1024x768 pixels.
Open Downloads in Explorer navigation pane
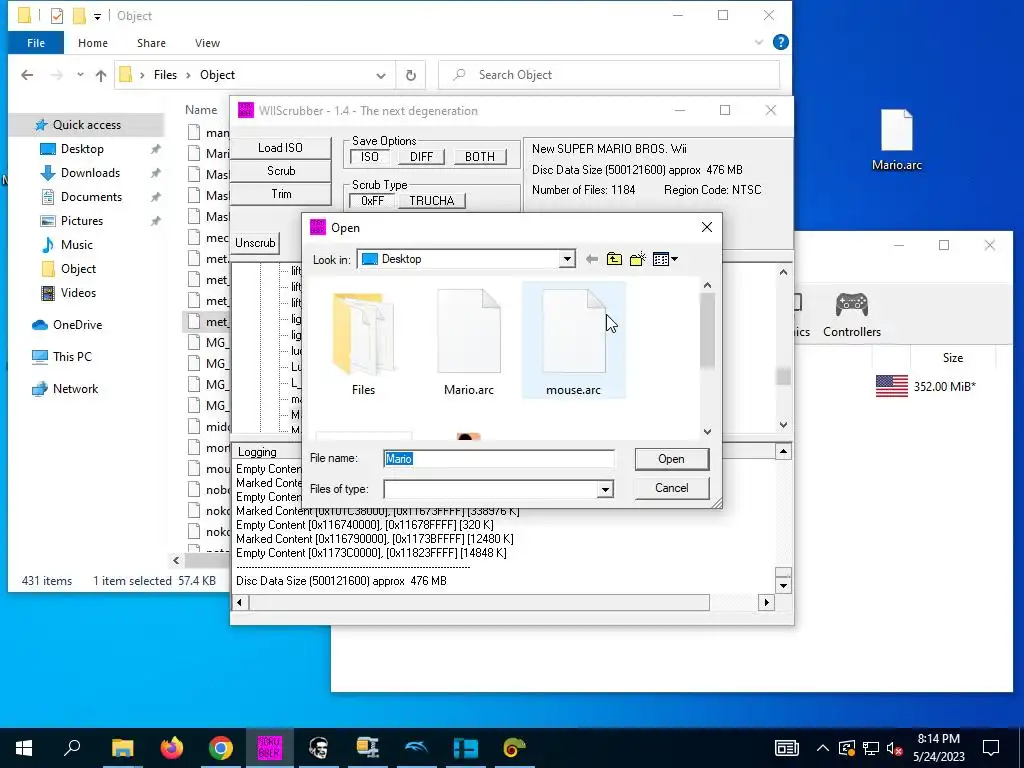tap(90, 173)
